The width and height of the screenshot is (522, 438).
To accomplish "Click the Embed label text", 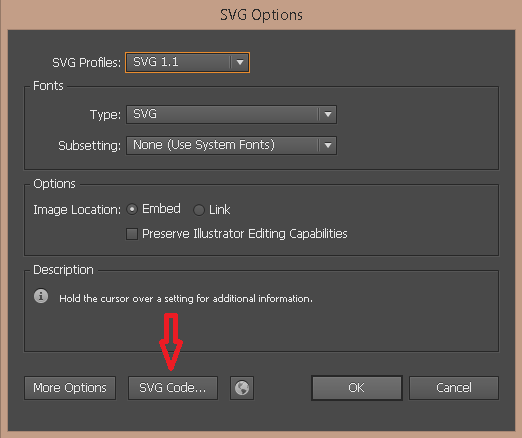I will pos(161,209).
